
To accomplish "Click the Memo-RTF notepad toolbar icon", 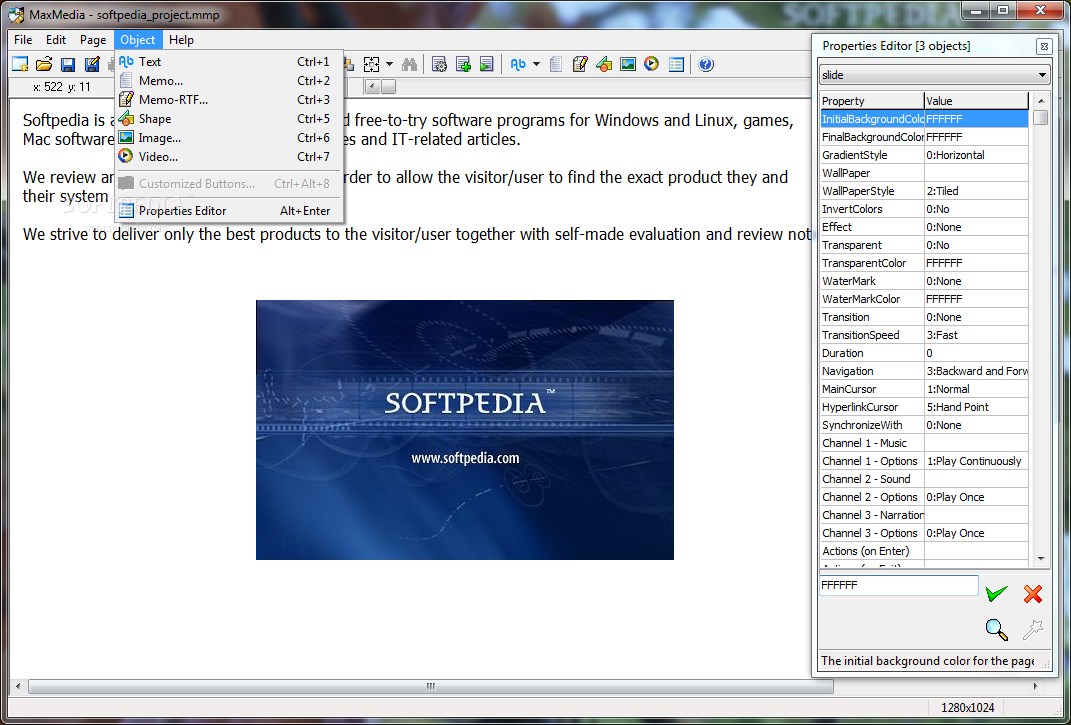I will pos(580,64).
